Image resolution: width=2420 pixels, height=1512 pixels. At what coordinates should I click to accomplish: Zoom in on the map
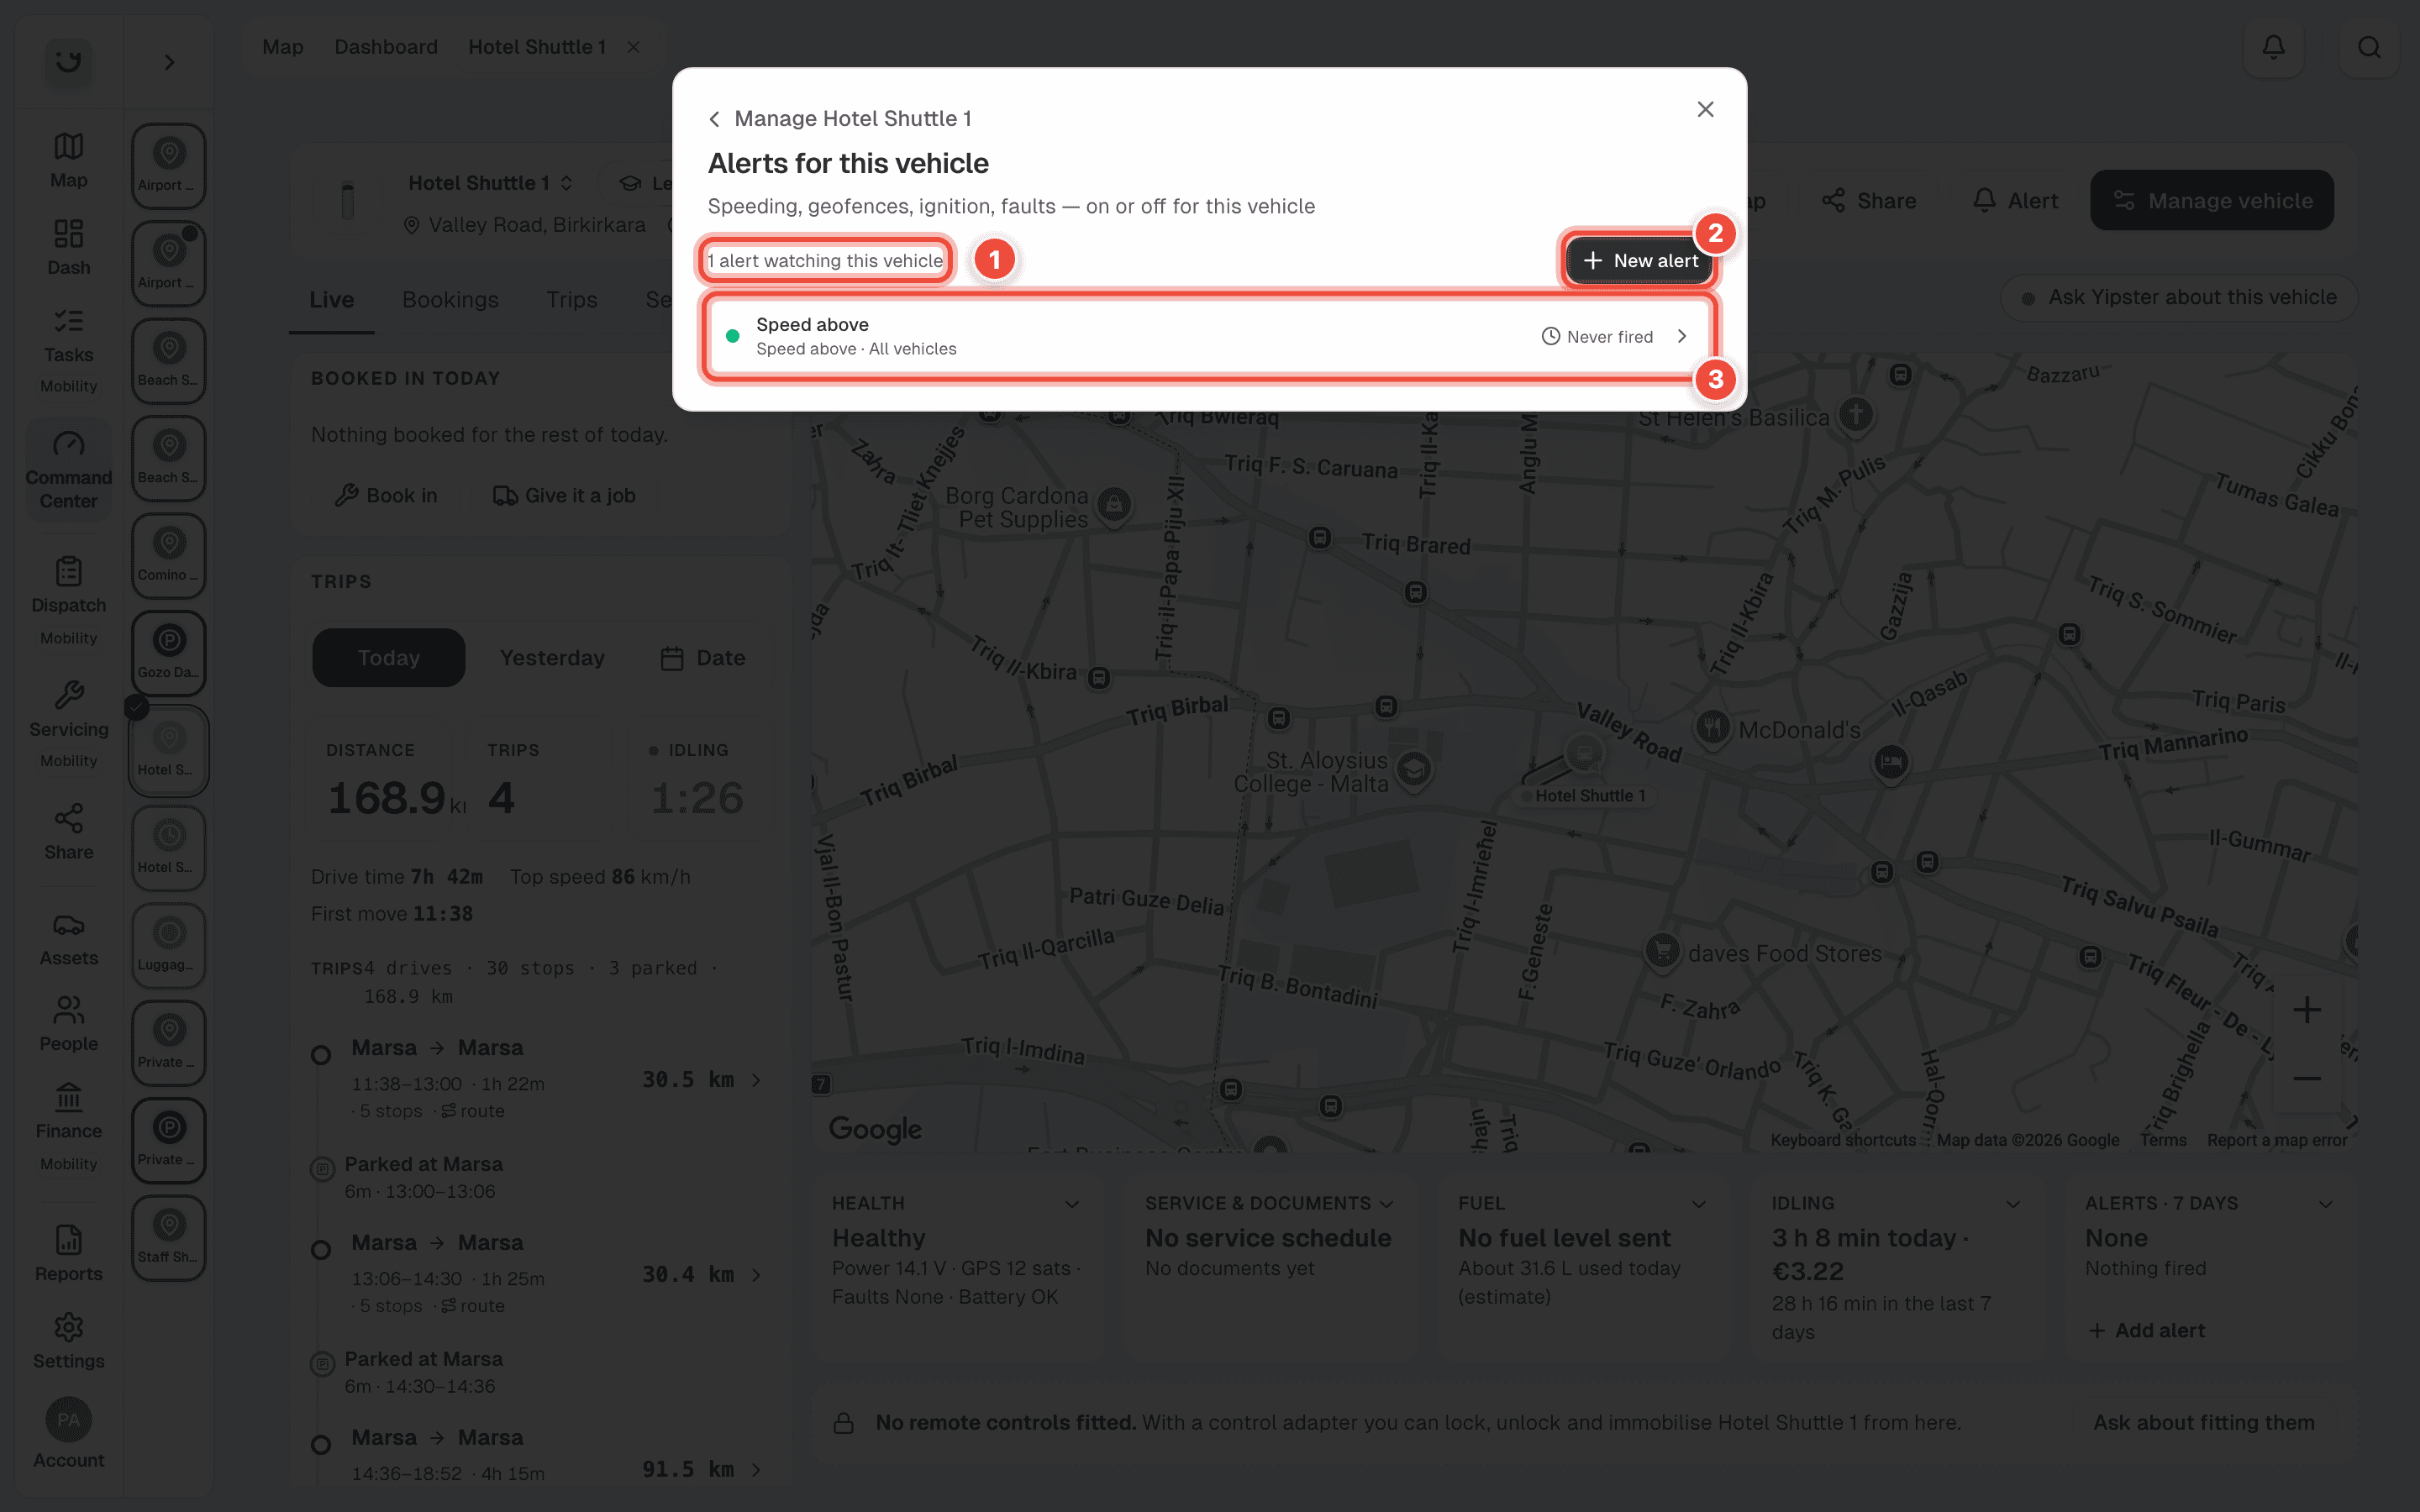pos(2306,1010)
